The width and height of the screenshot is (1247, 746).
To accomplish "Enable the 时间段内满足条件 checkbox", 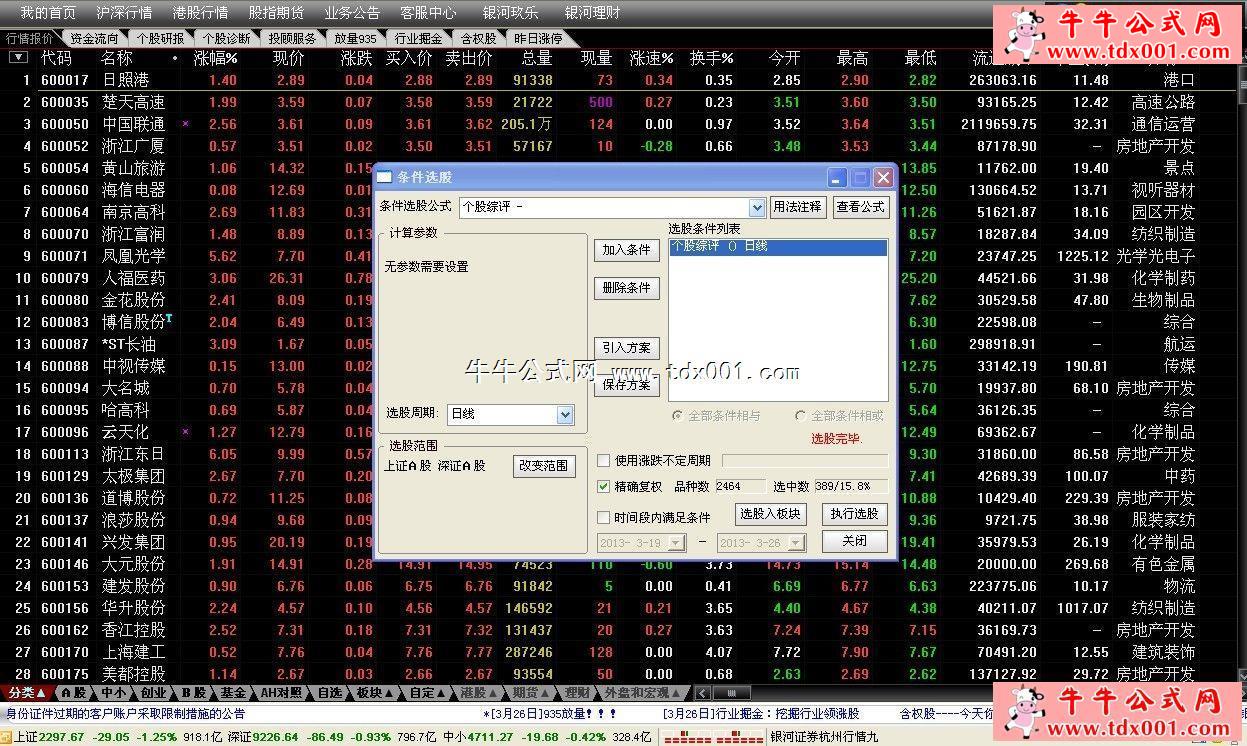I will [604, 518].
